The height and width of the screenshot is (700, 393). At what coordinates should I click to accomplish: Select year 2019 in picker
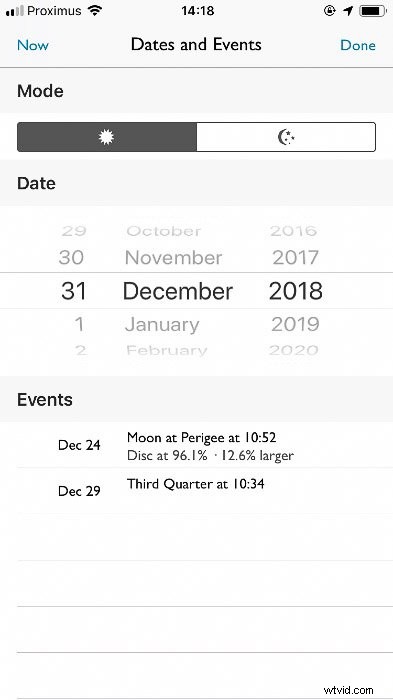pyautogui.click(x=295, y=324)
